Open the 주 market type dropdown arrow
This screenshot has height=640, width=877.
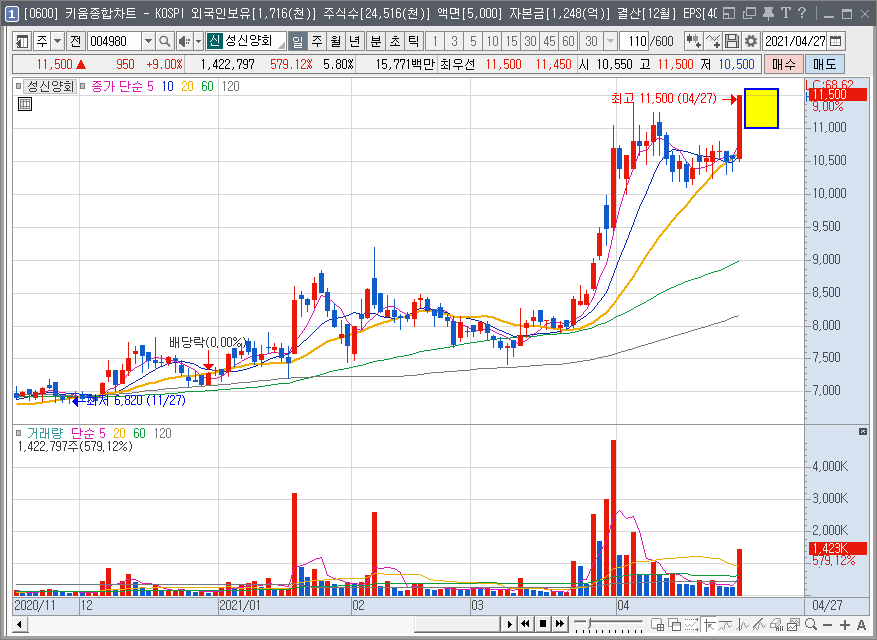[58, 41]
